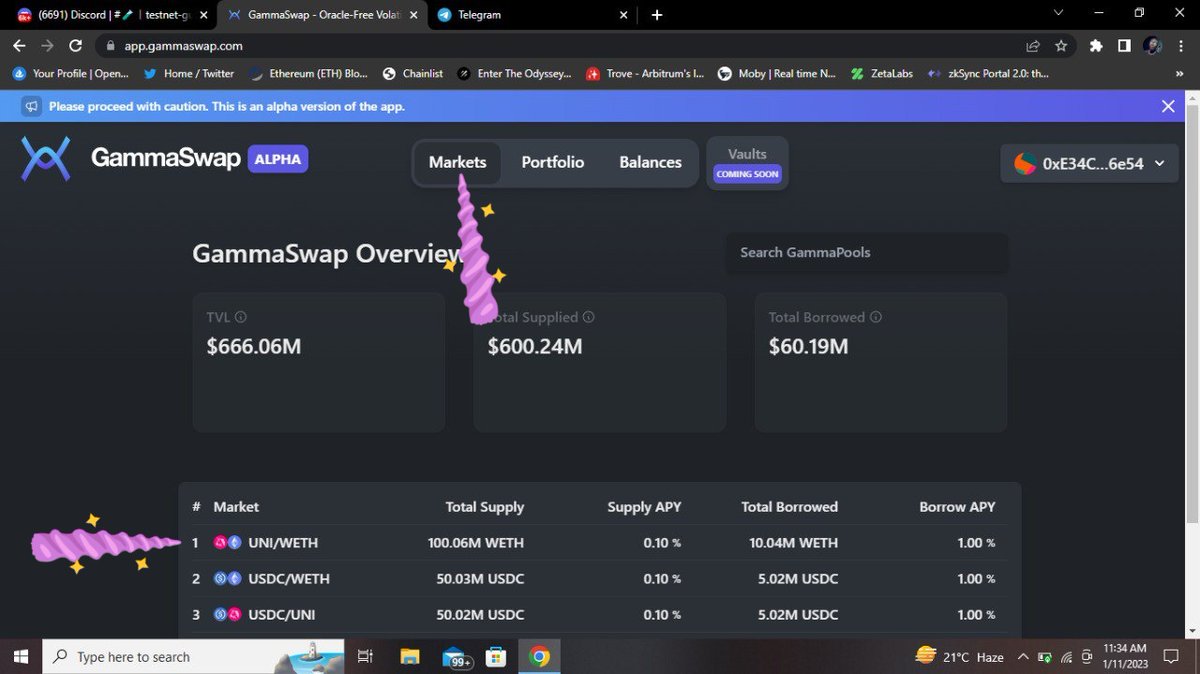Close the GammaSwap browser tab
Screen dimensions: 1200x674
point(413,15)
